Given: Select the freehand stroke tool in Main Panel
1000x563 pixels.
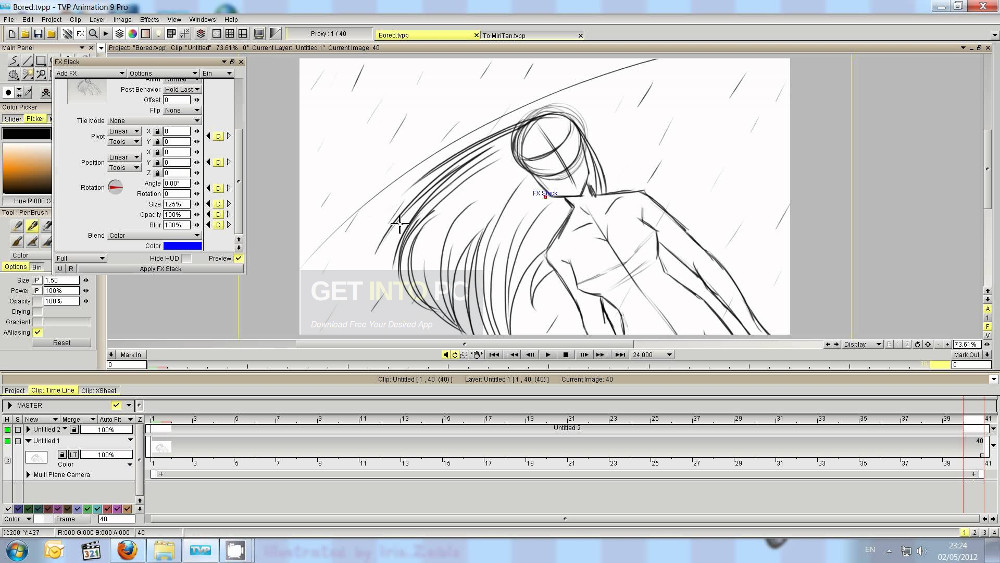Looking at the screenshot, I should click(13, 61).
